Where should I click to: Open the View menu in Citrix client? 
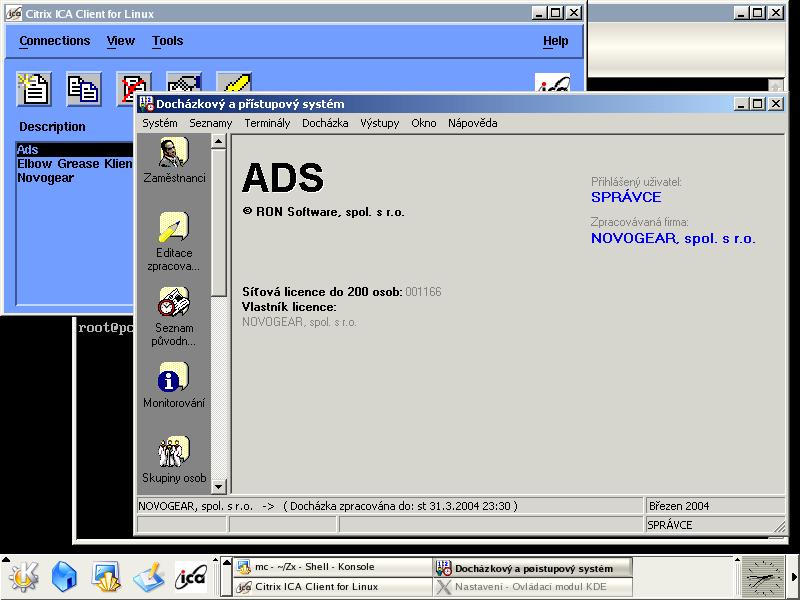(x=121, y=41)
